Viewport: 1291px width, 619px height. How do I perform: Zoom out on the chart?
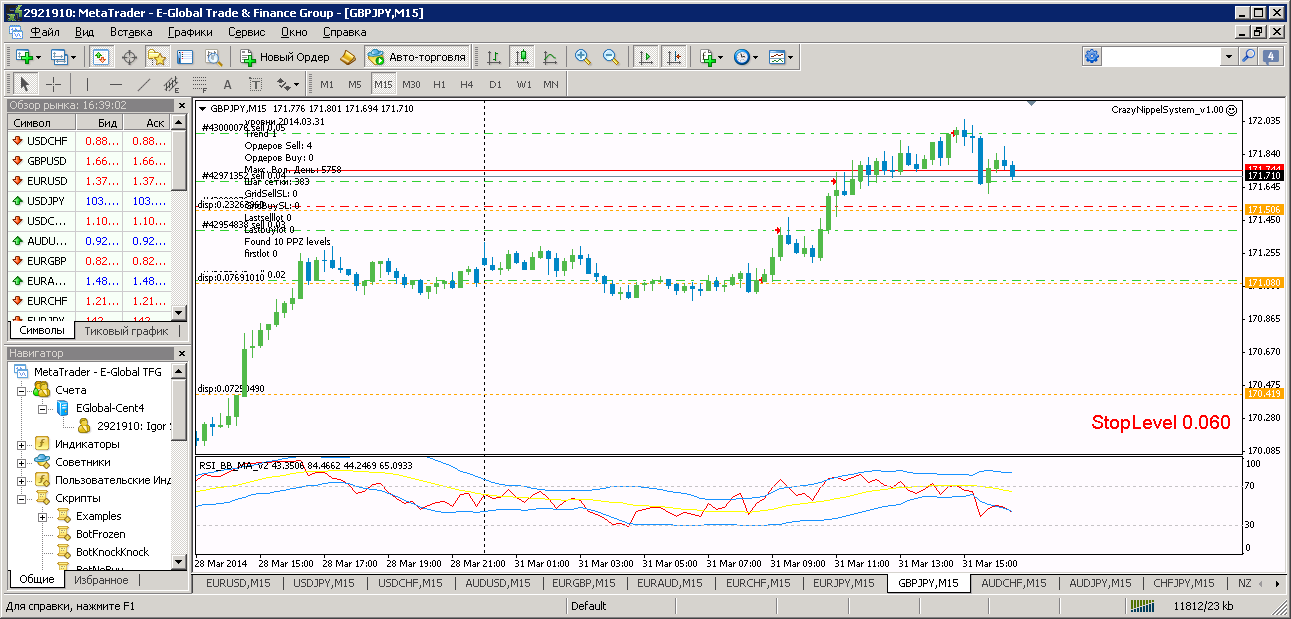tap(610, 57)
